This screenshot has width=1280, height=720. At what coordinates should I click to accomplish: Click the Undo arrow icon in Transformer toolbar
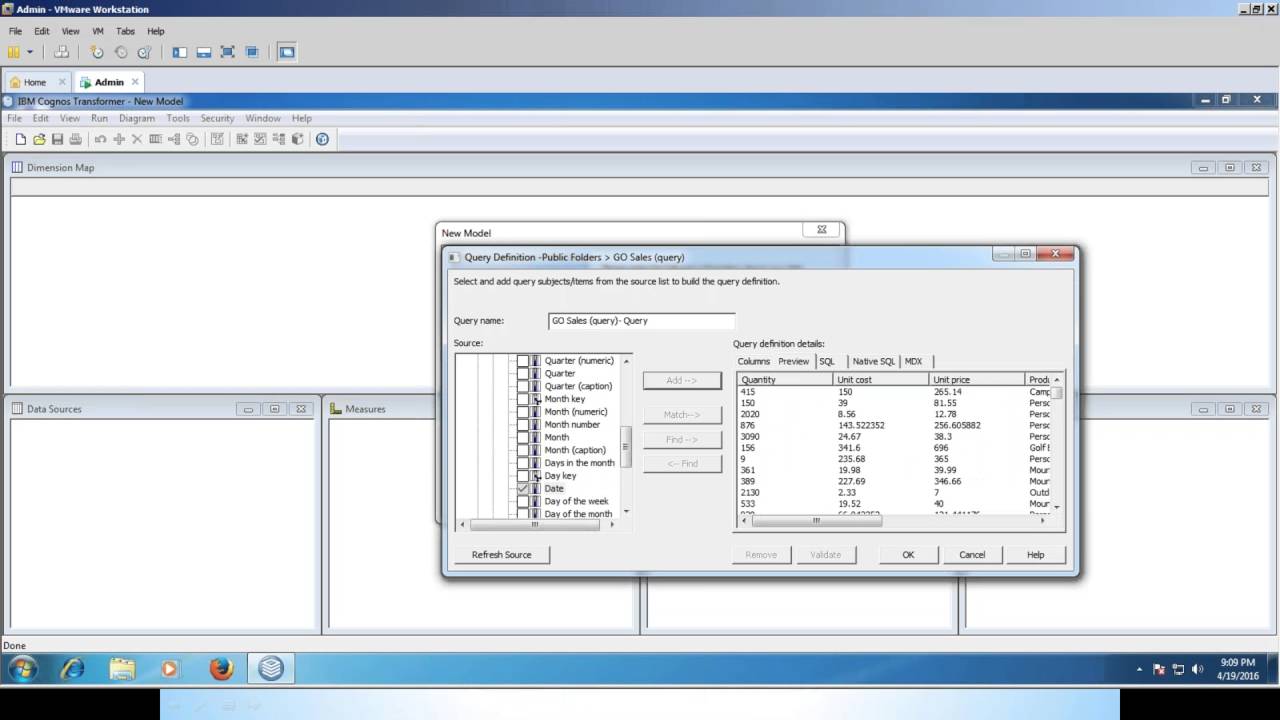[x=100, y=139]
